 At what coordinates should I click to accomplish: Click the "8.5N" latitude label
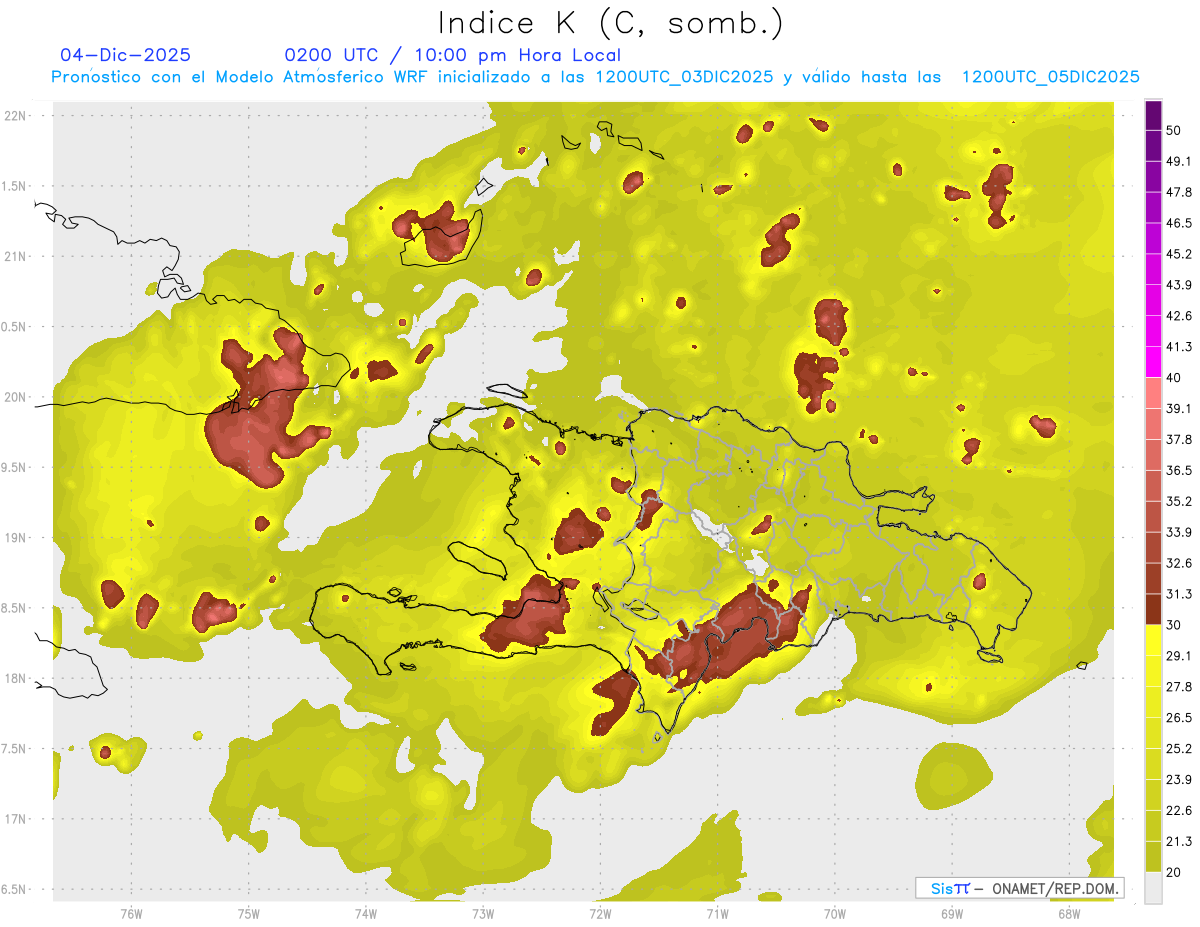click(15, 608)
